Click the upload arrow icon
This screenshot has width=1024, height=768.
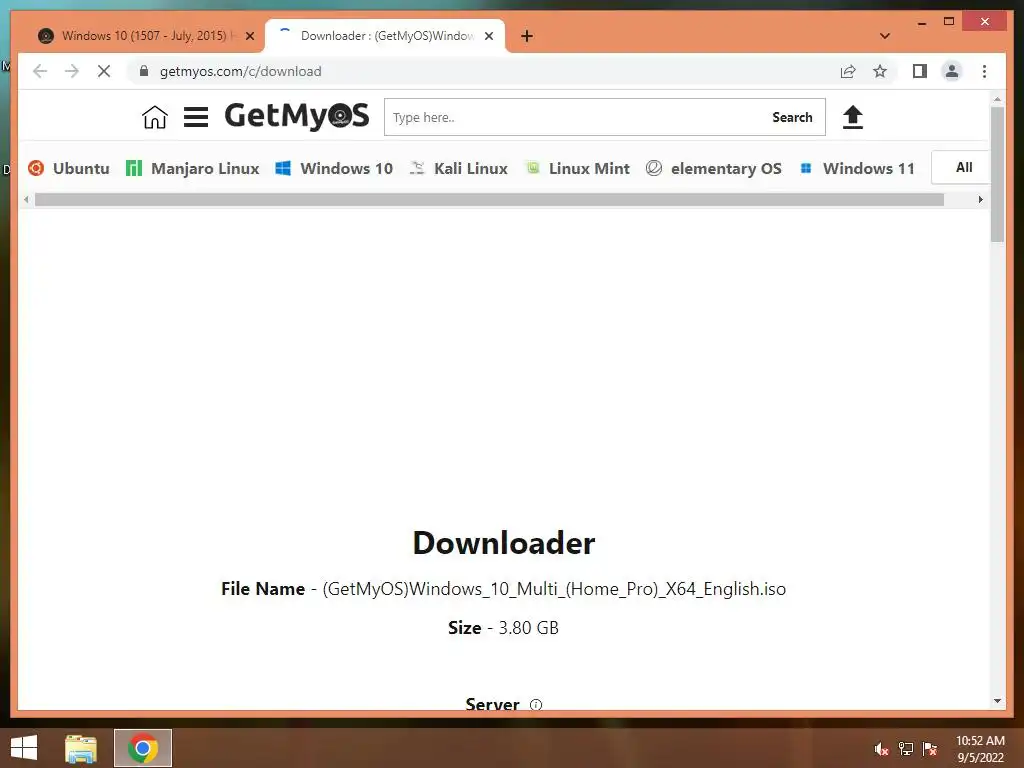click(x=852, y=117)
